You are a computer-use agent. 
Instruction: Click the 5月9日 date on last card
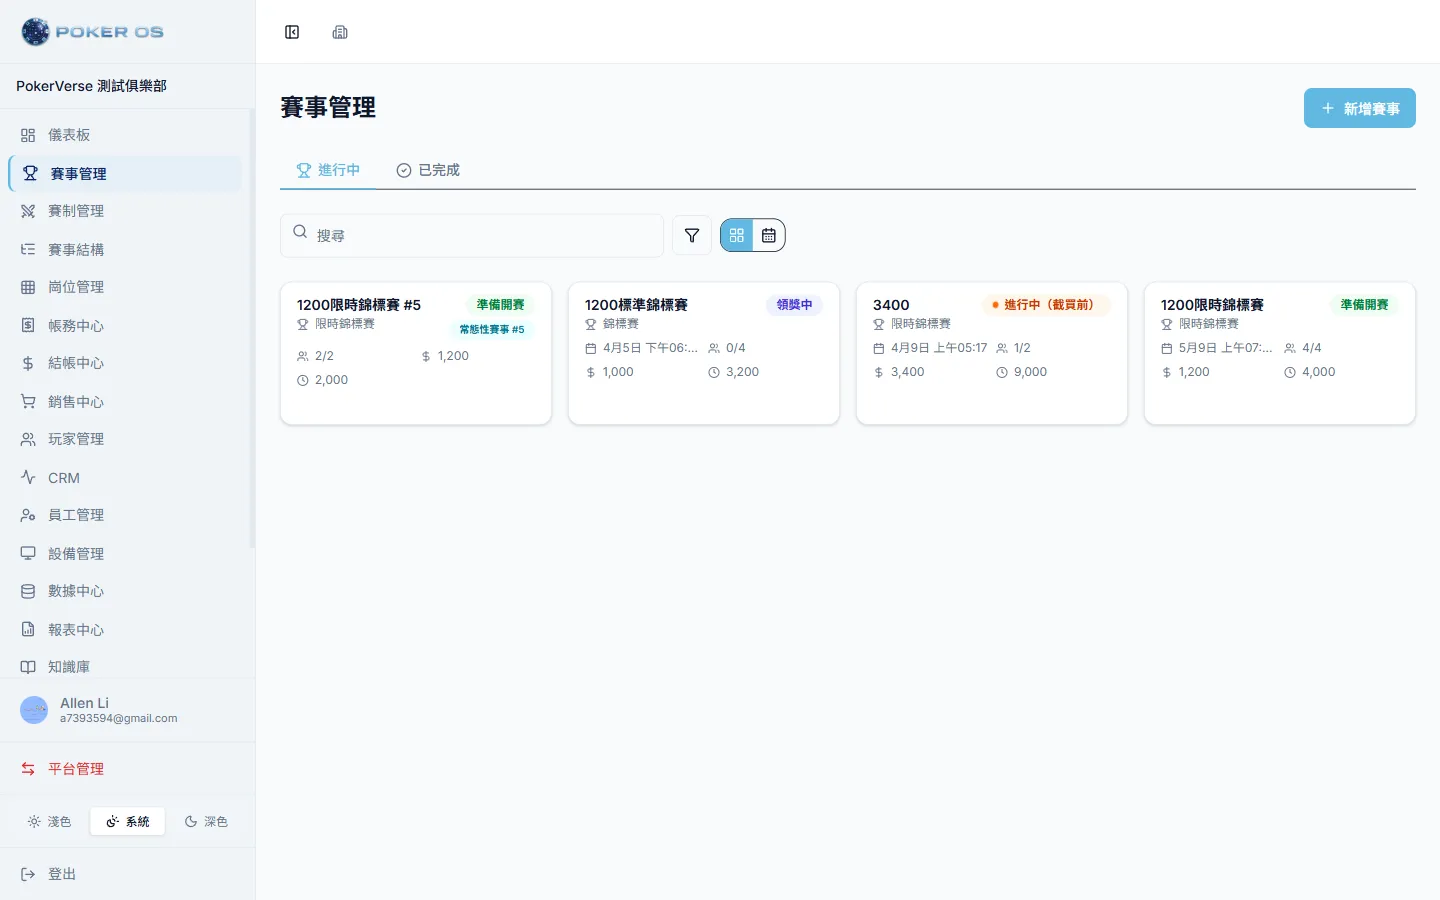coord(1226,348)
